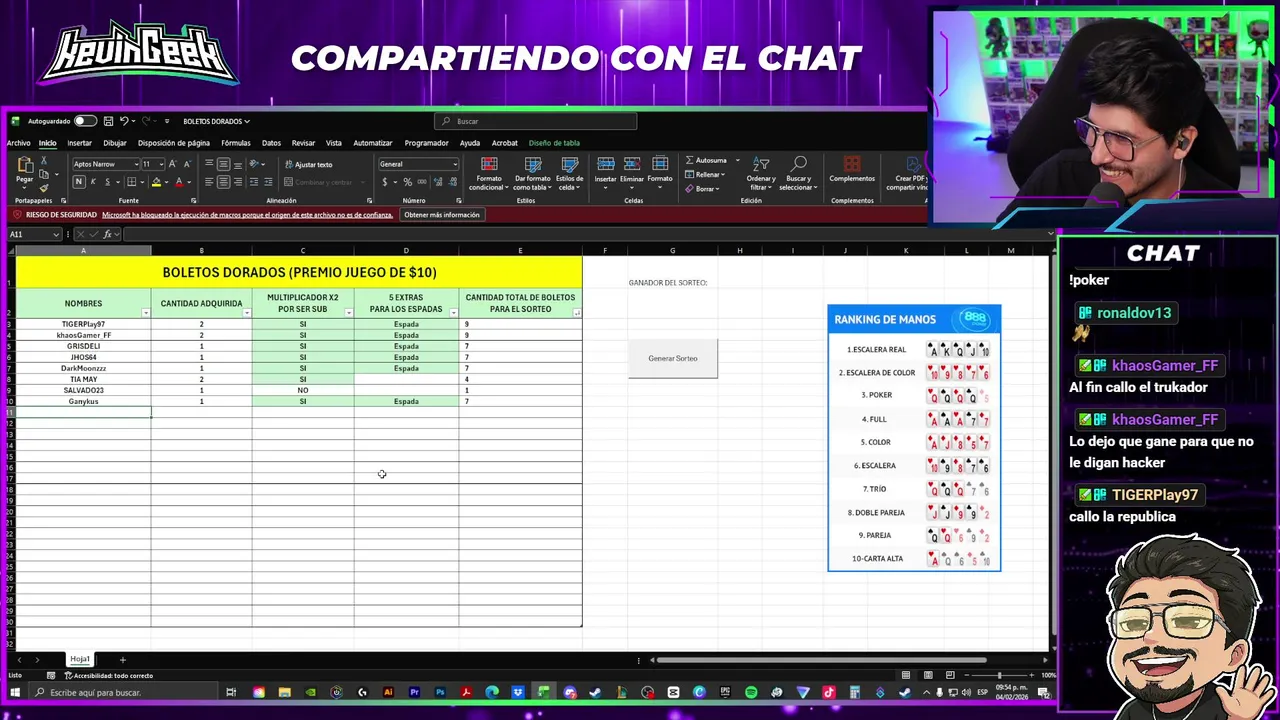Switch to the Programador tab

click(426, 143)
